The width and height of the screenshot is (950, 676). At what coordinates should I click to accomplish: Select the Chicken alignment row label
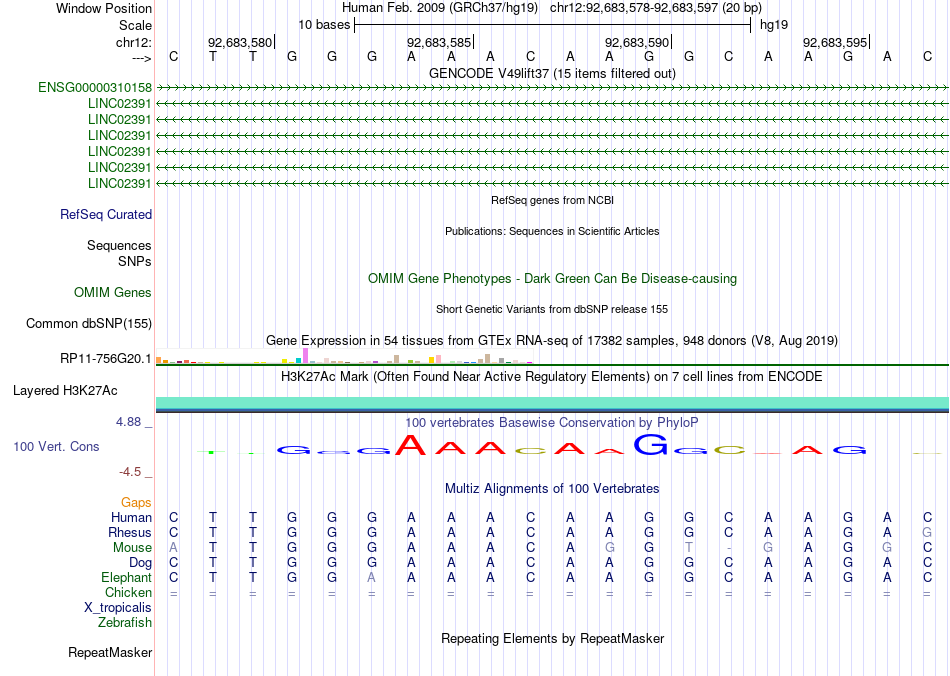click(128, 592)
